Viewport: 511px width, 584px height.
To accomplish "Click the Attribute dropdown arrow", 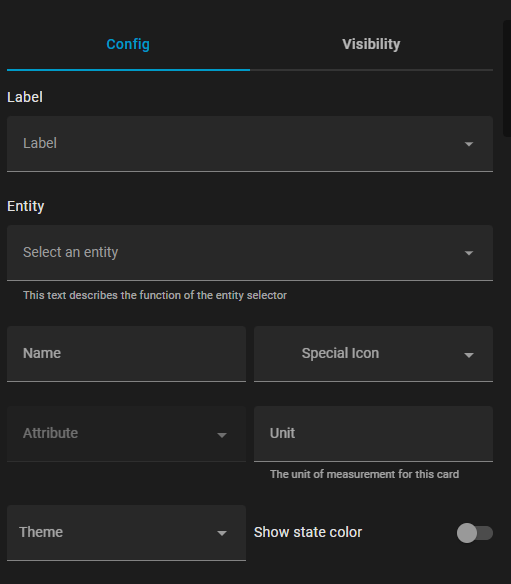I will pos(222,435).
